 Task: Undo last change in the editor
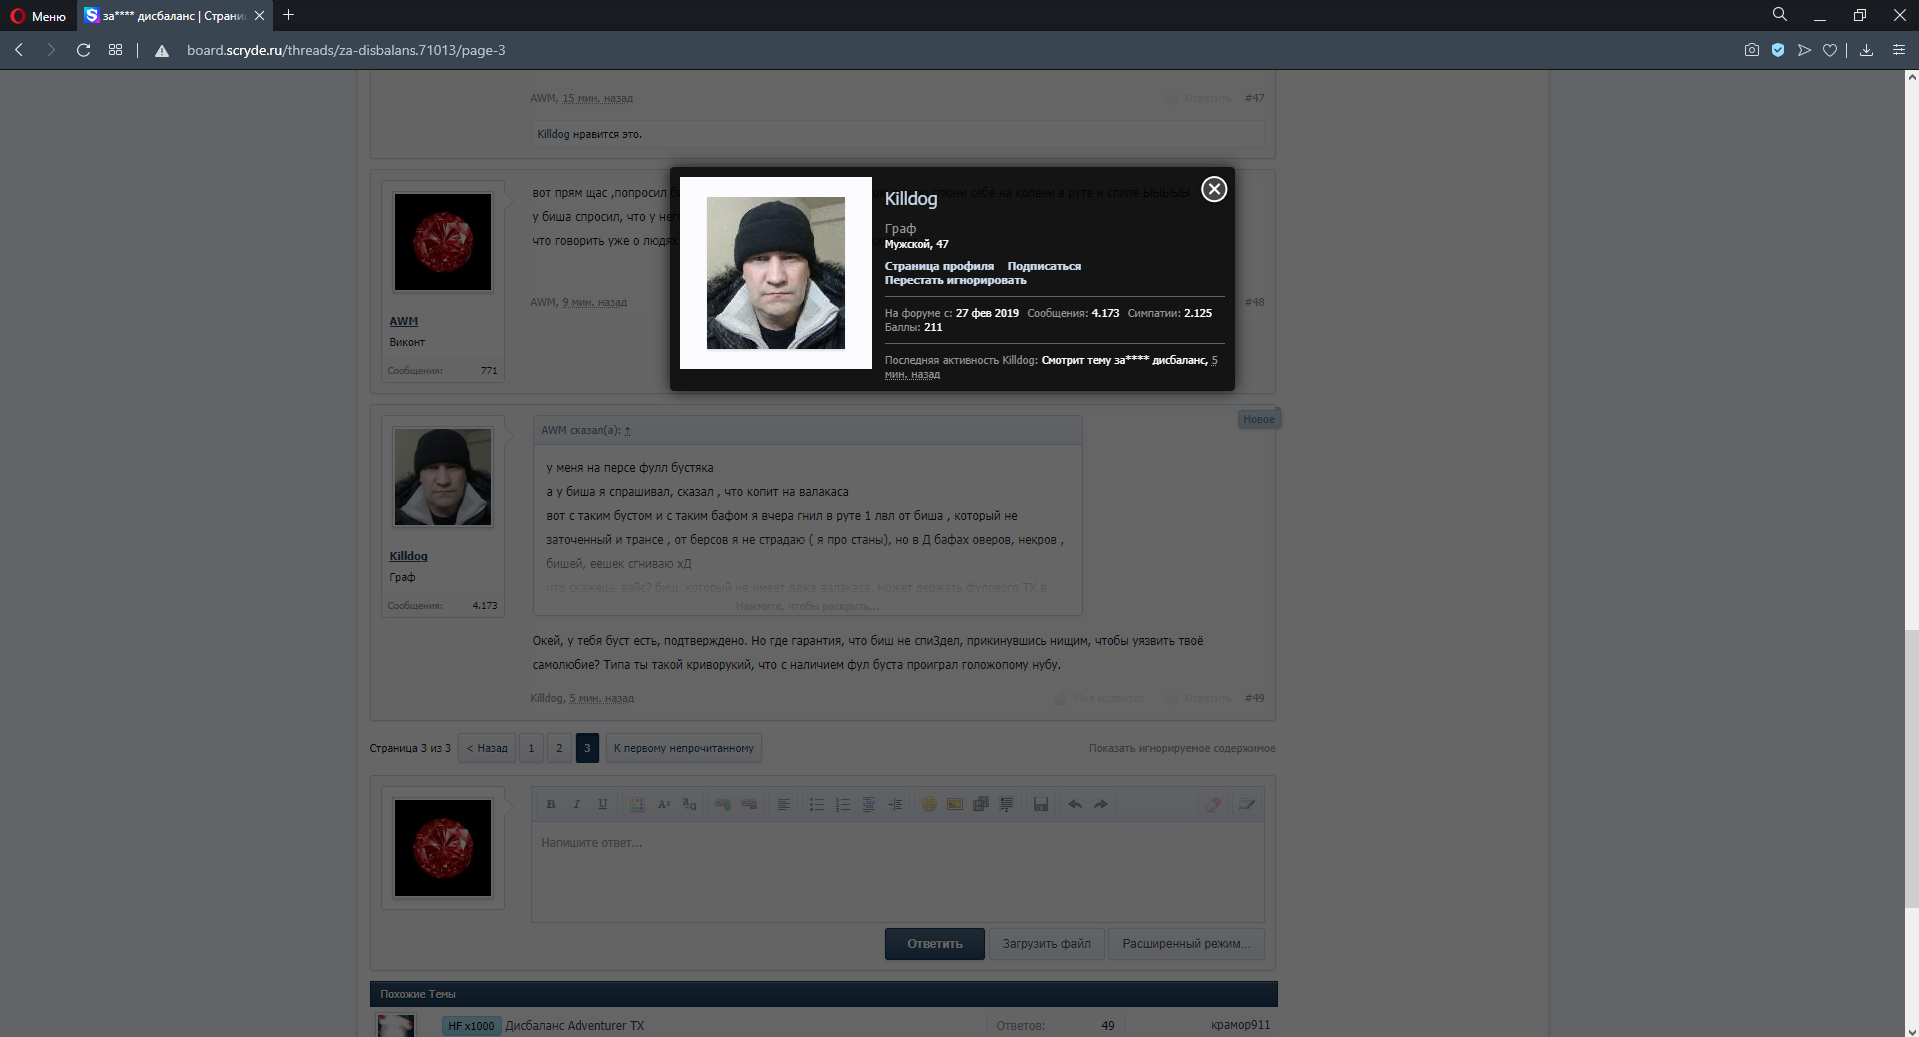1074,803
